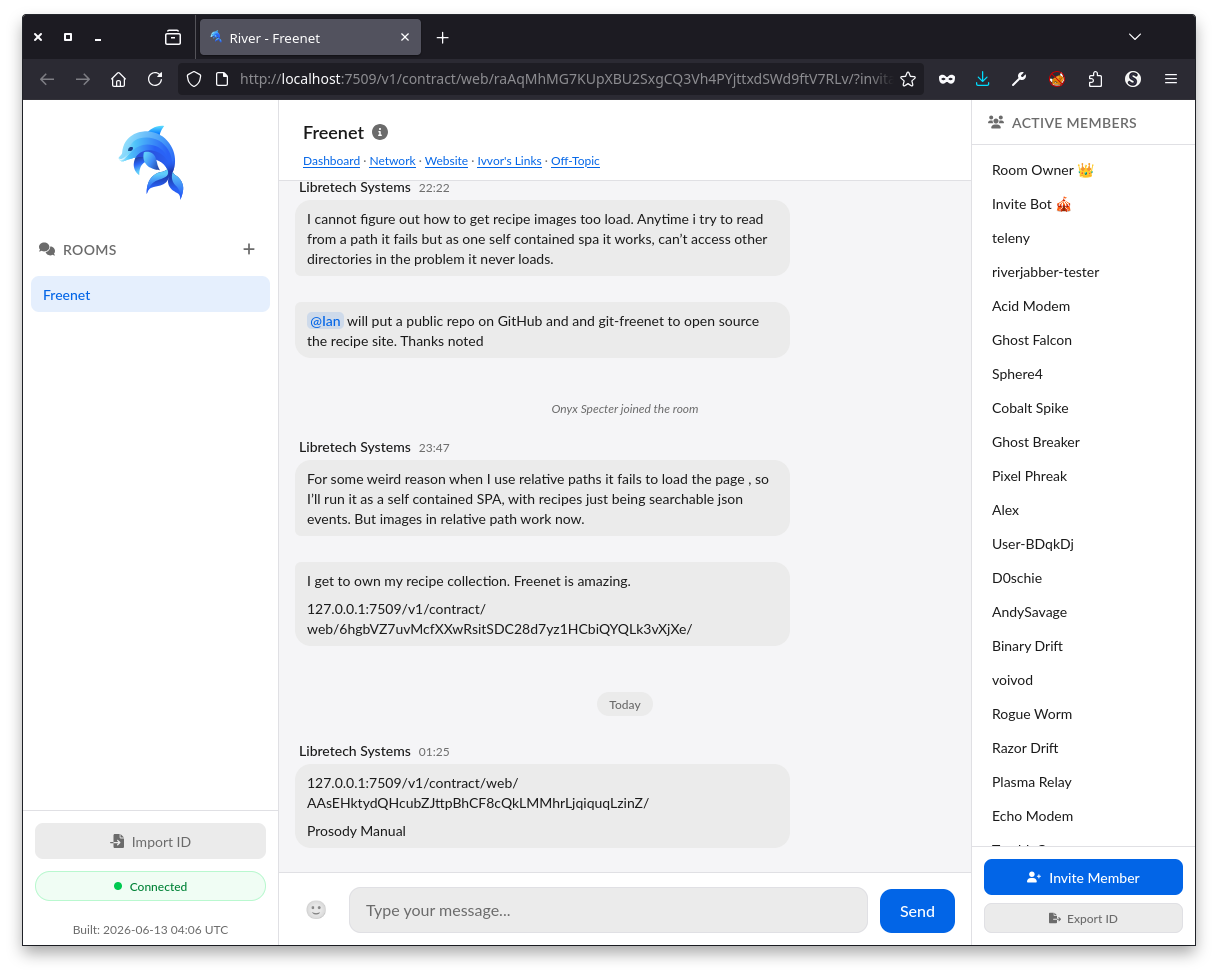Click the orange extension icon in toolbar
This screenshot has width=1218, height=976.
pos(1057,79)
